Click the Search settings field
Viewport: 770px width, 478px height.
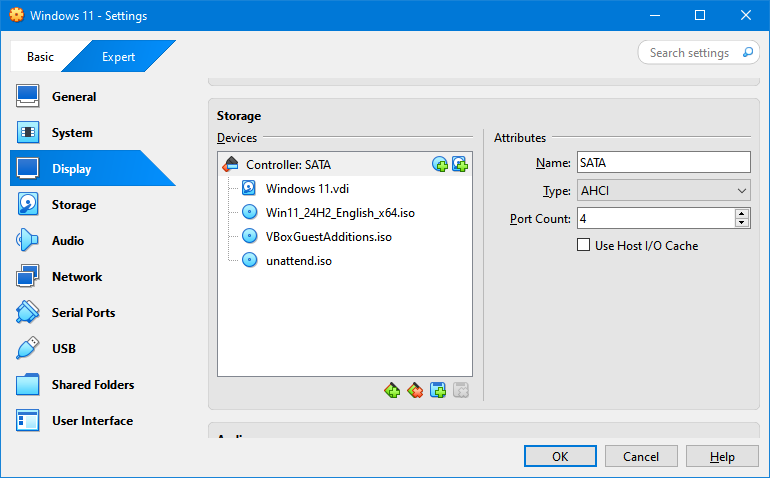(698, 52)
